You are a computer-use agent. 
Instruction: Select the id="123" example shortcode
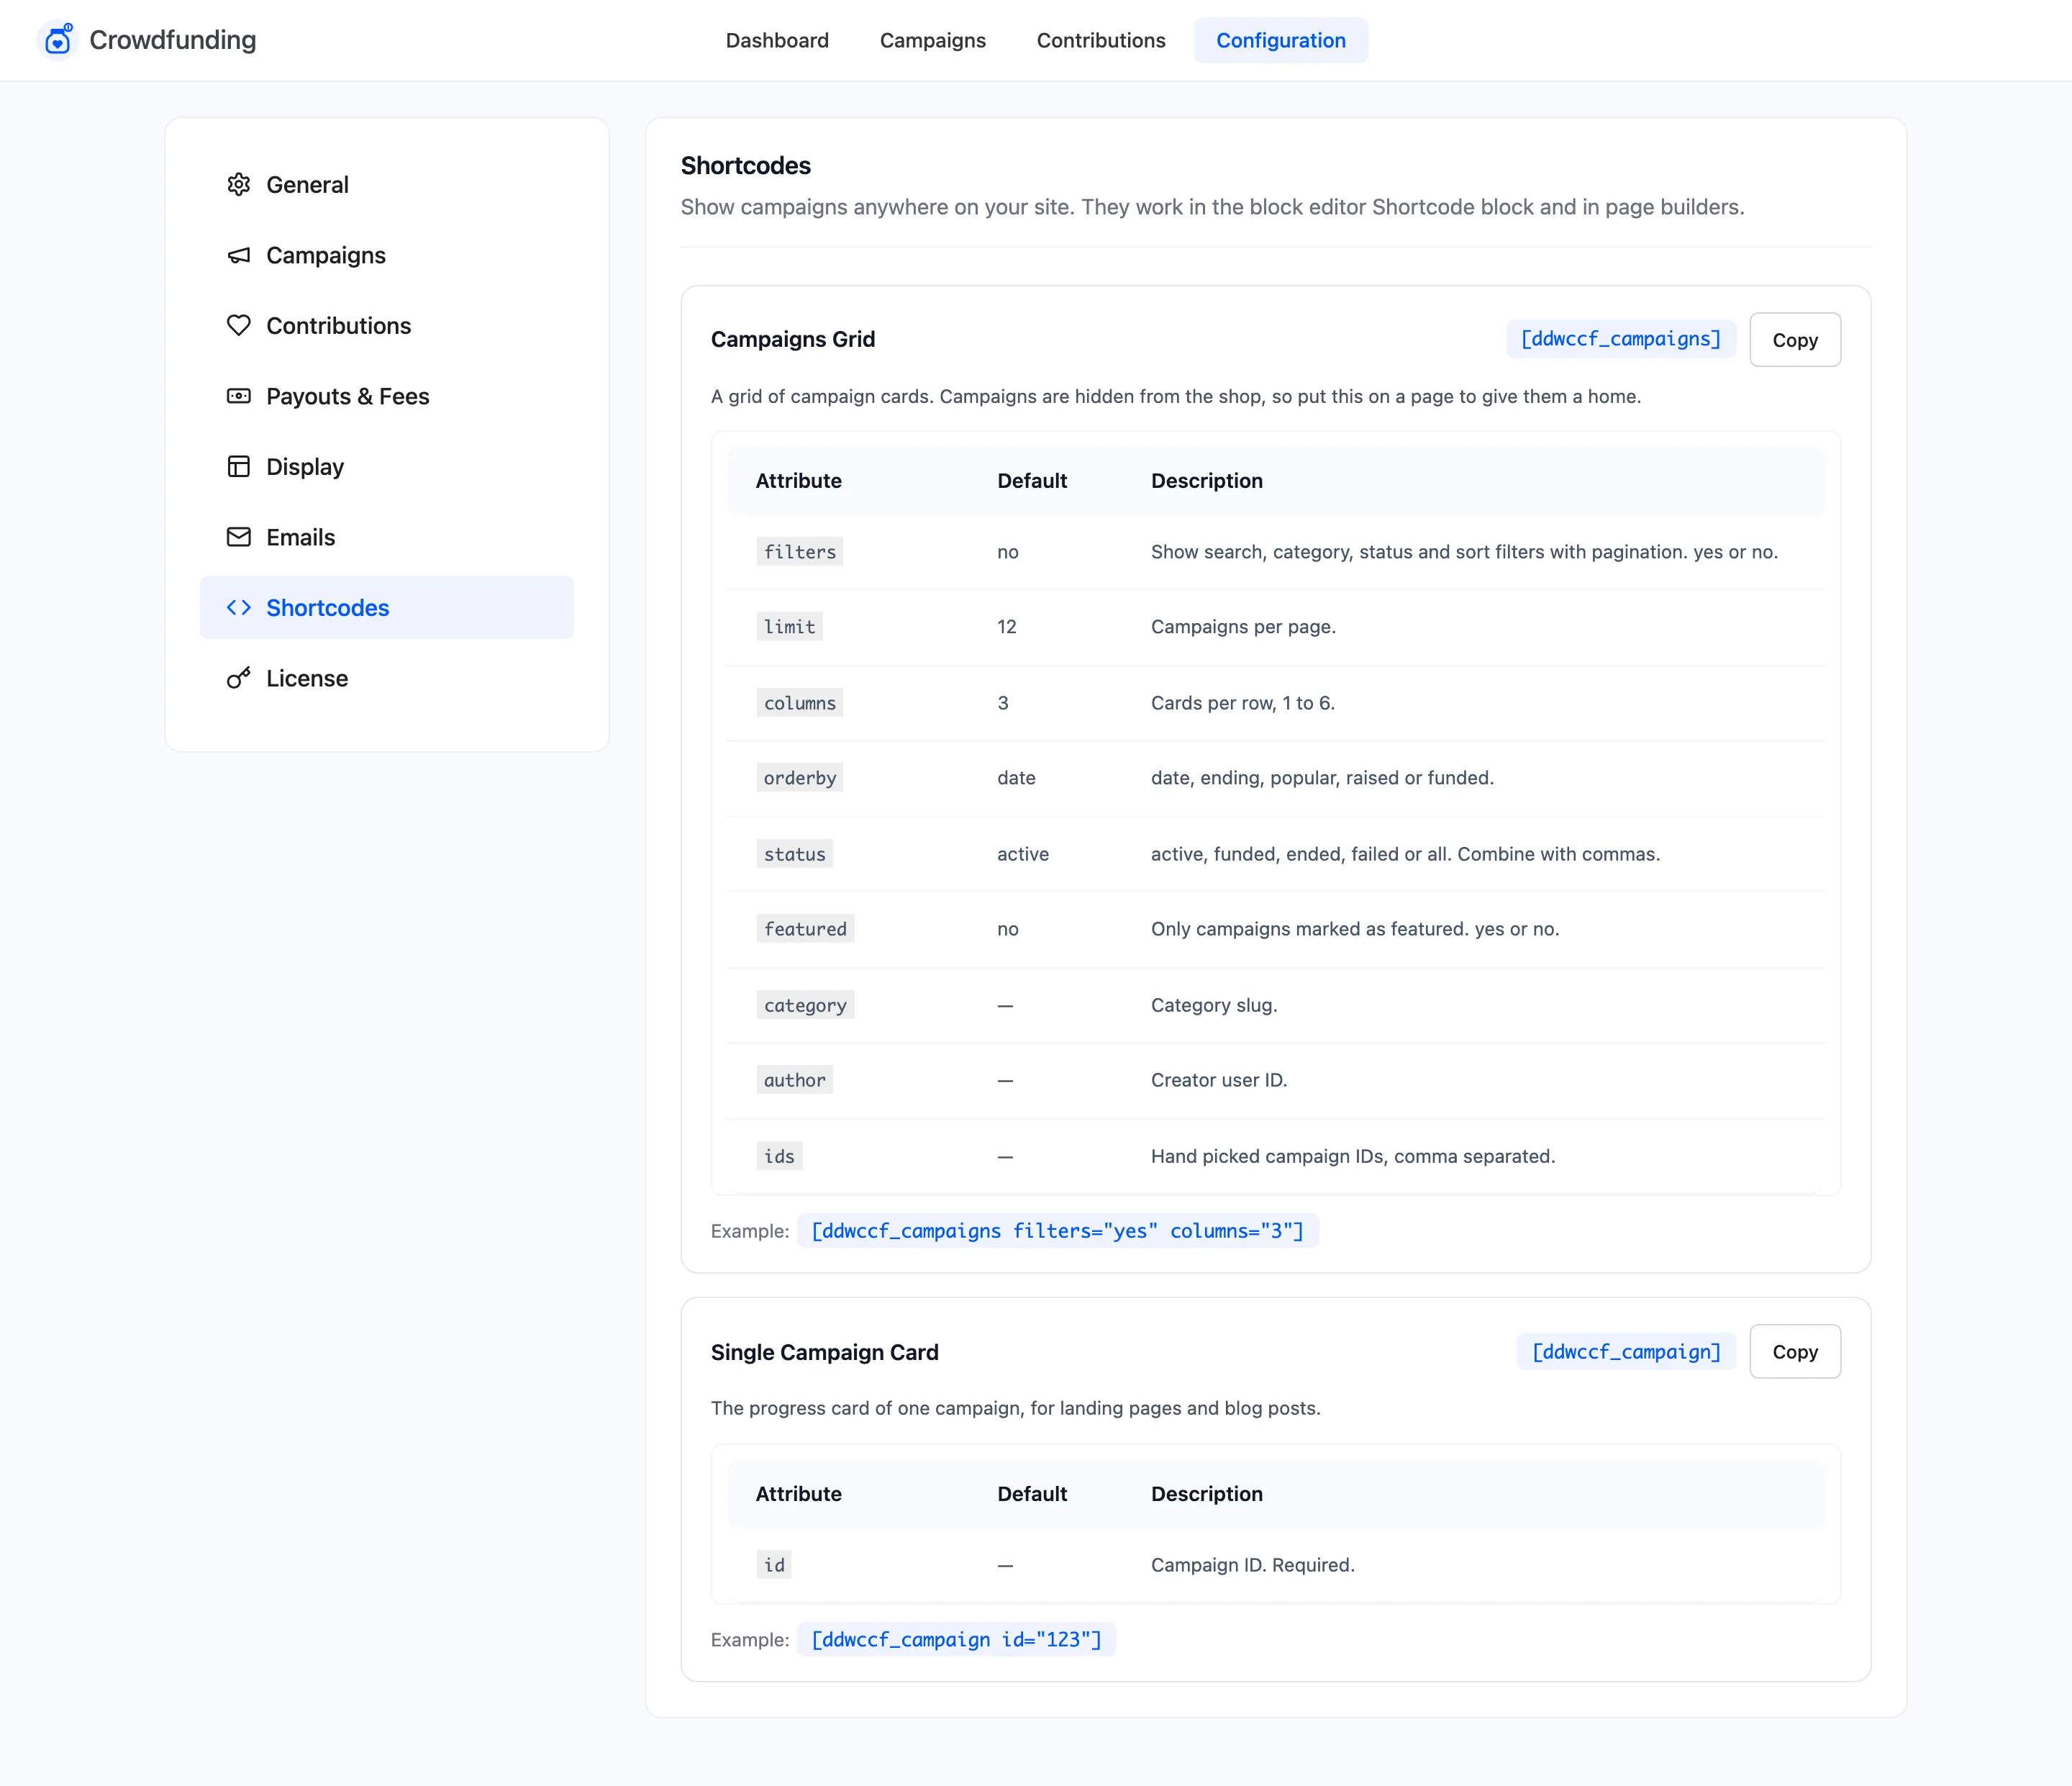pos(956,1640)
